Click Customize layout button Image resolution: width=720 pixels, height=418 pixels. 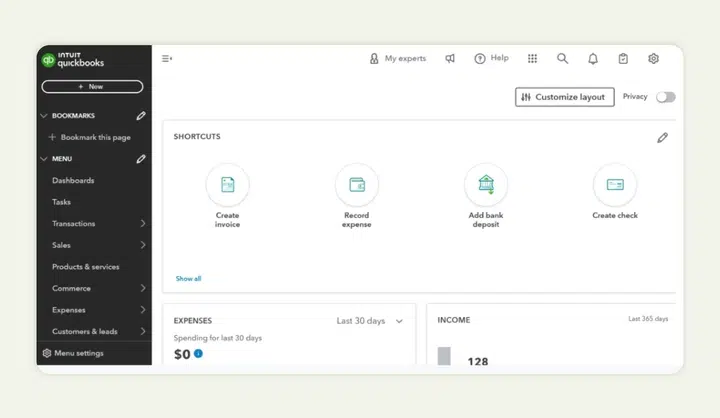click(564, 97)
